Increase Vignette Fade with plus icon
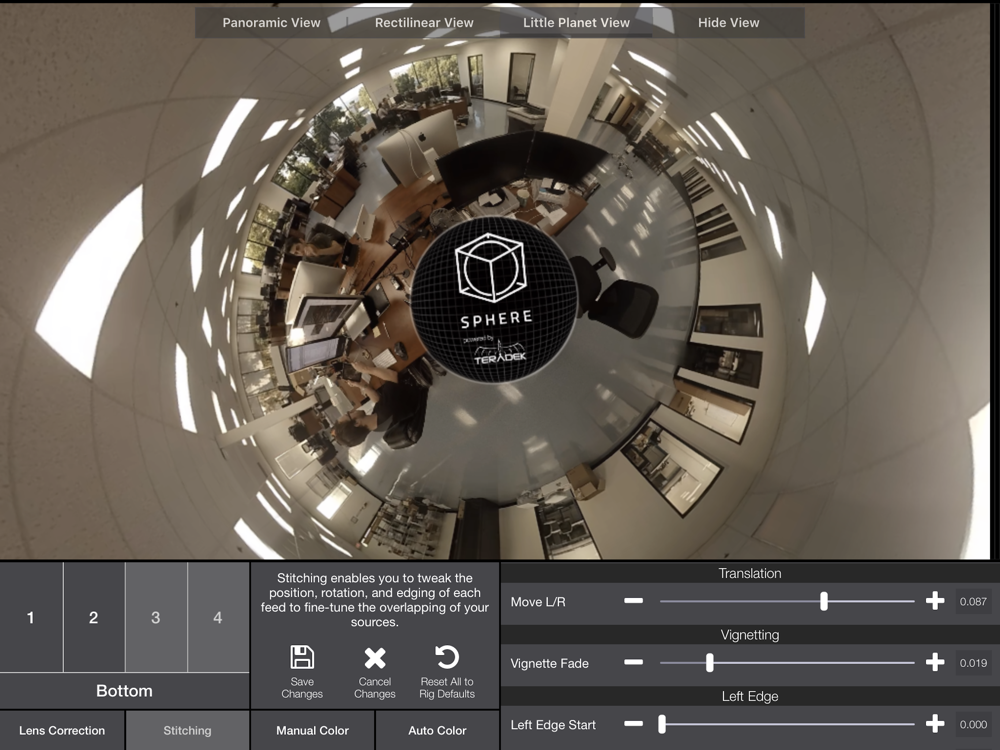1000x750 pixels. click(935, 662)
